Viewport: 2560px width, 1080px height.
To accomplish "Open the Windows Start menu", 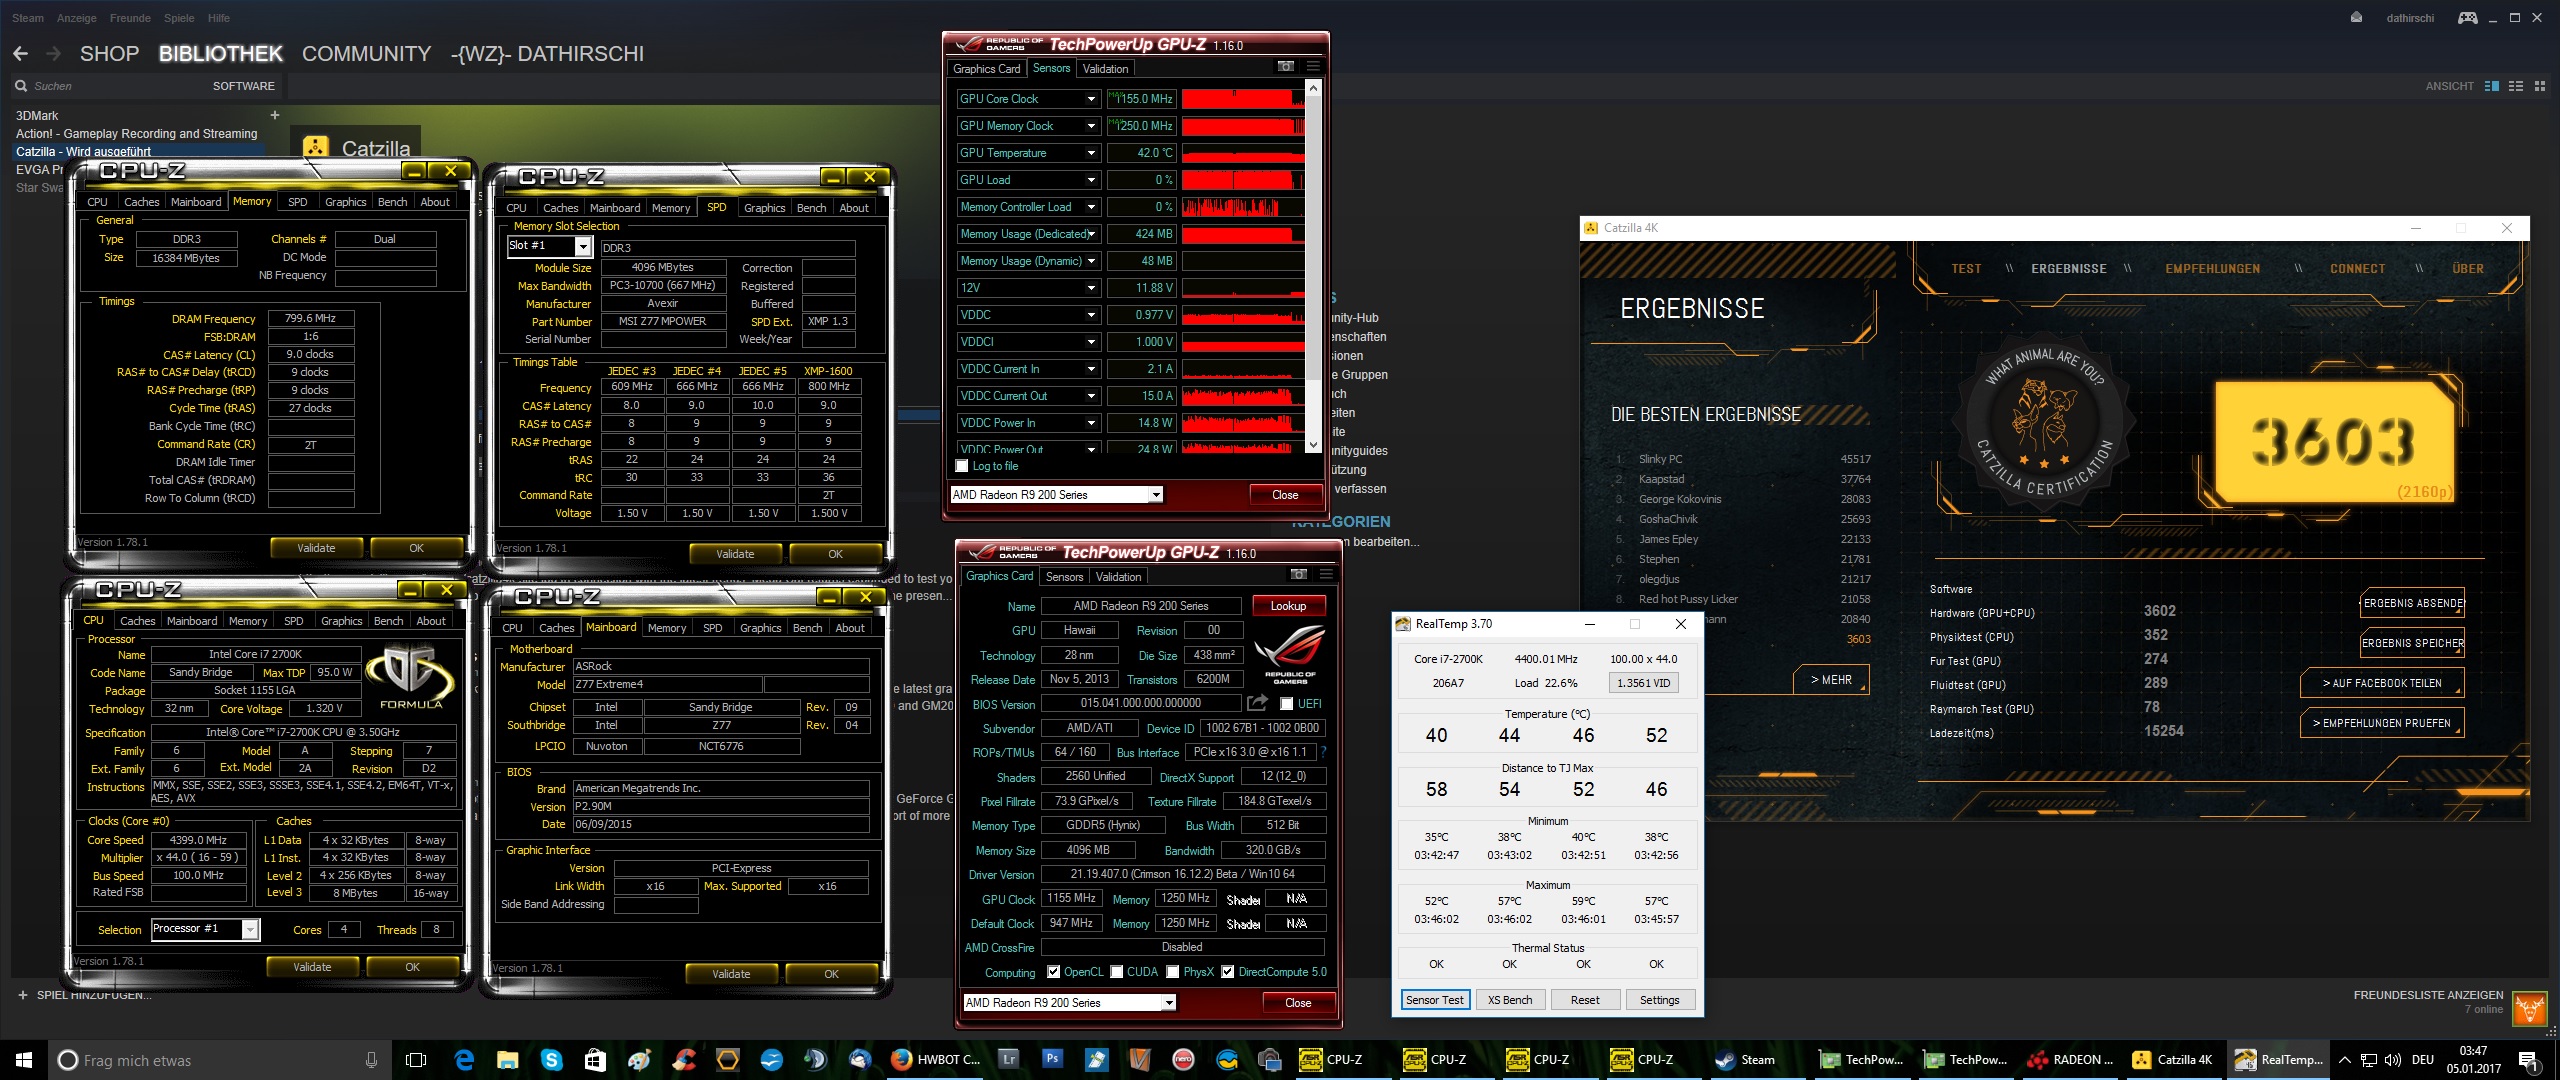I will (x=24, y=1060).
